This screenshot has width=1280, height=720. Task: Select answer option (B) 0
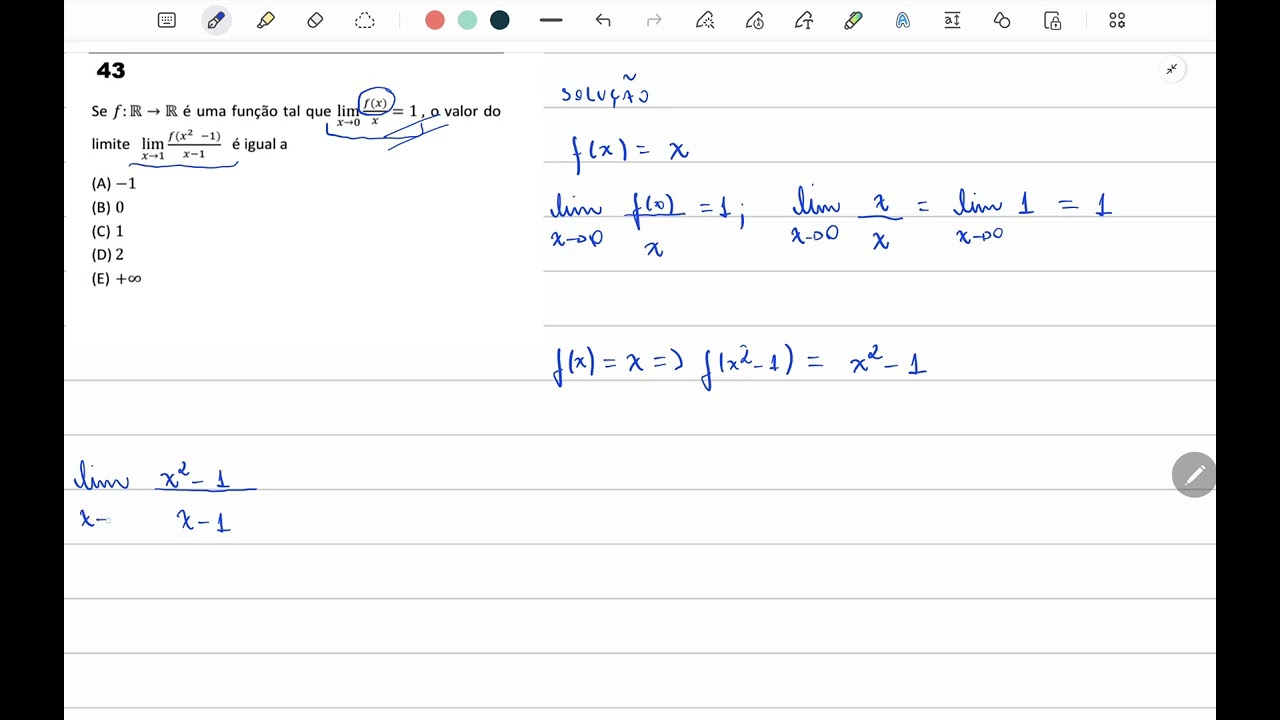(108, 207)
